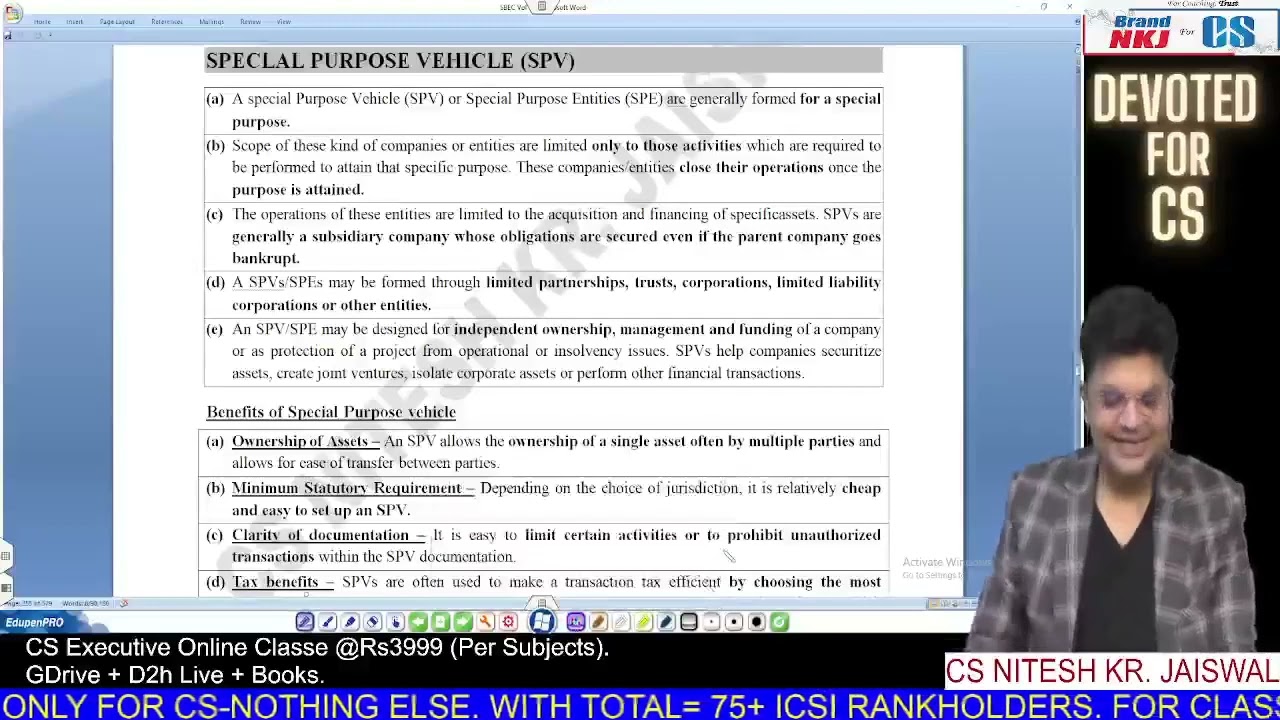Image resolution: width=1280 pixels, height=720 pixels.
Task: Click the purple screen board icon
Action: point(576,622)
